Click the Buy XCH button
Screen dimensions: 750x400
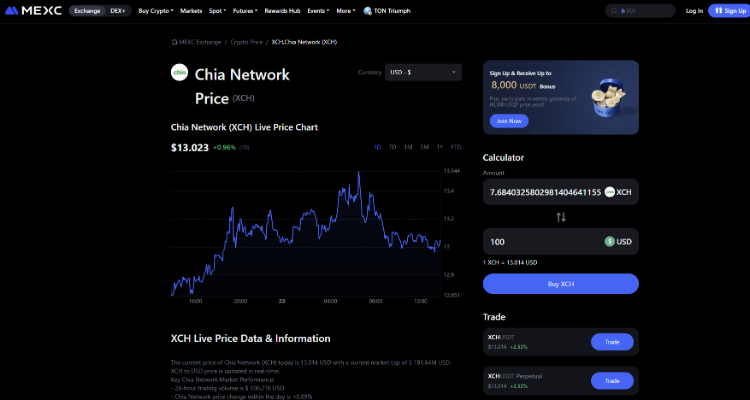561,284
